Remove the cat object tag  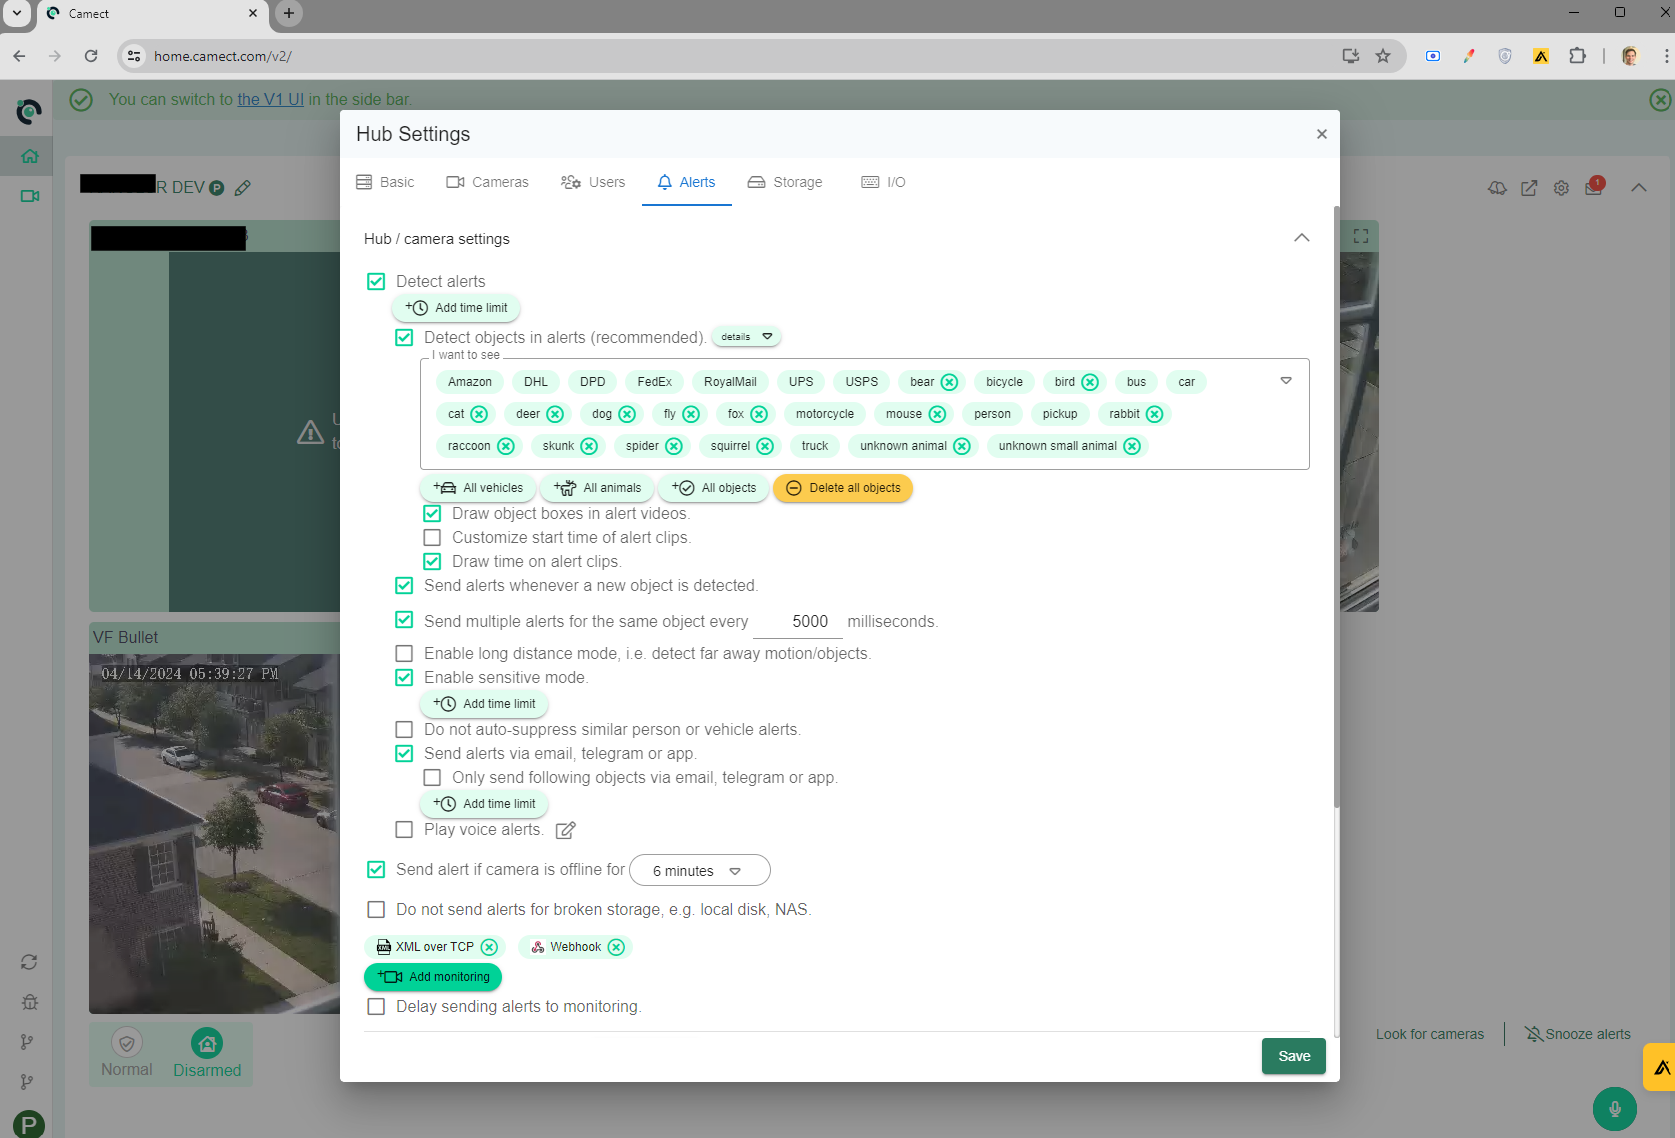tap(479, 414)
